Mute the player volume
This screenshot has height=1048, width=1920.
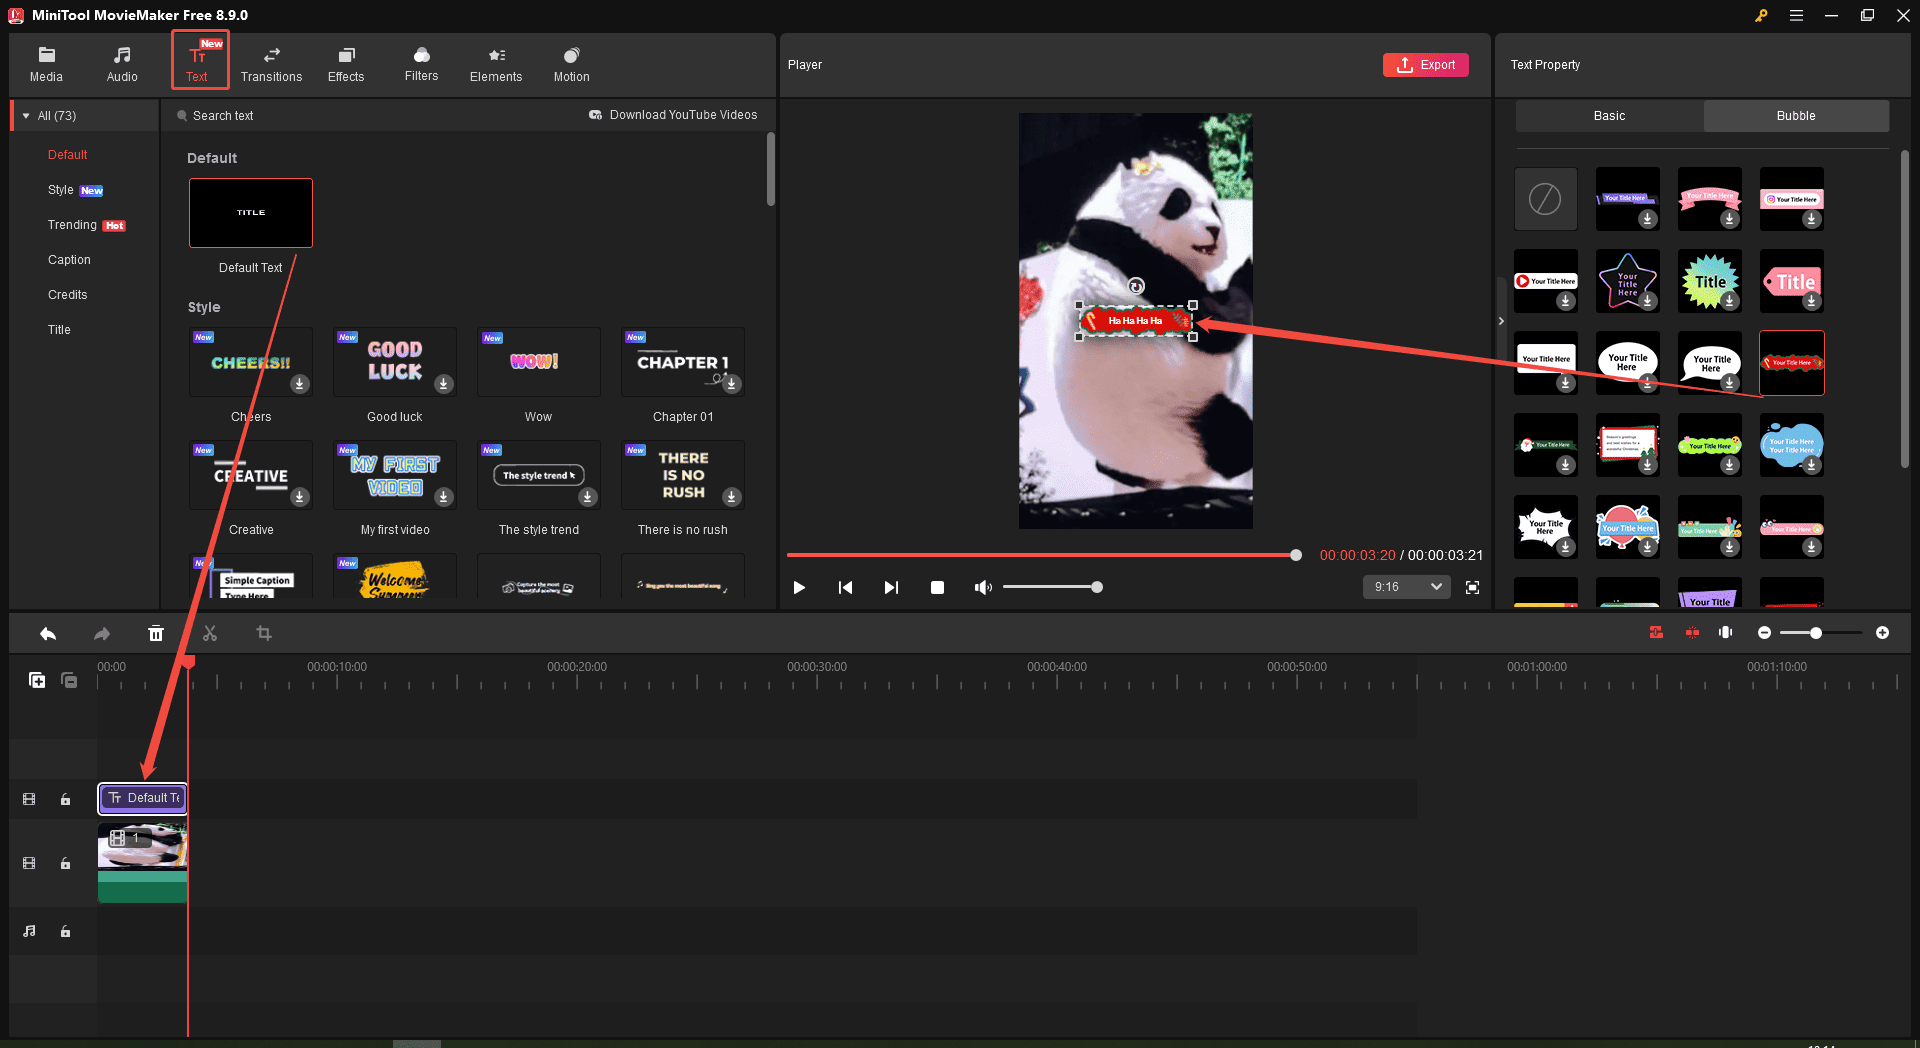[983, 588]
